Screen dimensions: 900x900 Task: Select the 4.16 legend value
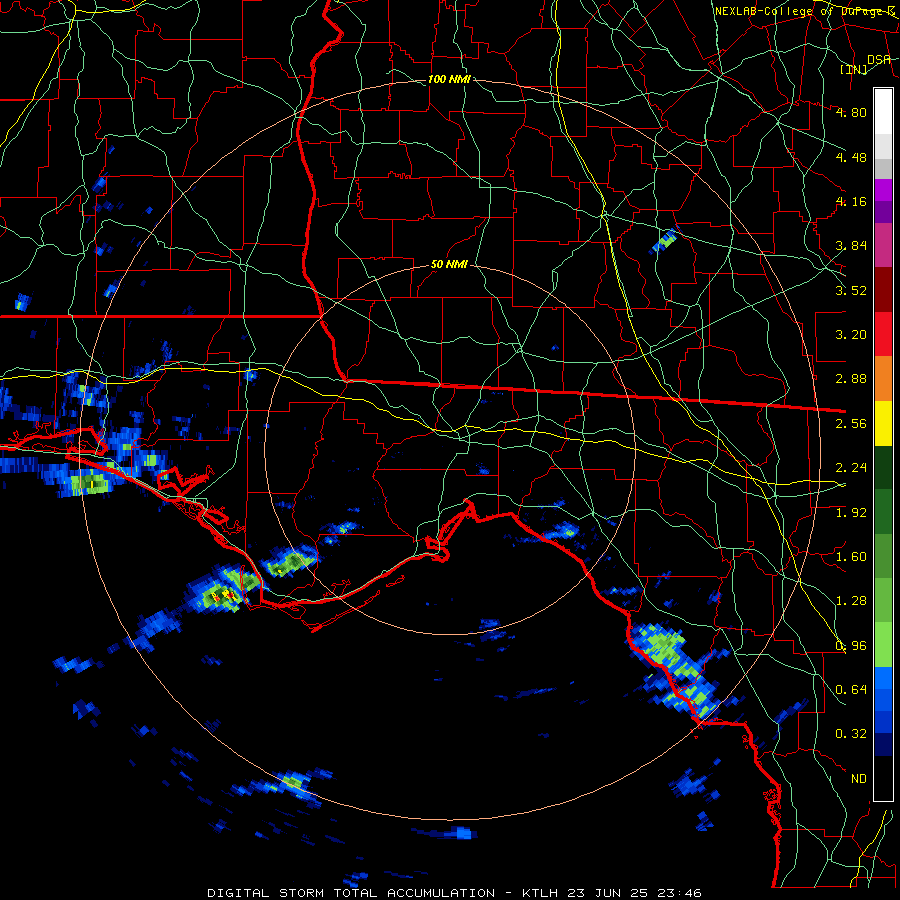pos(851,201)
